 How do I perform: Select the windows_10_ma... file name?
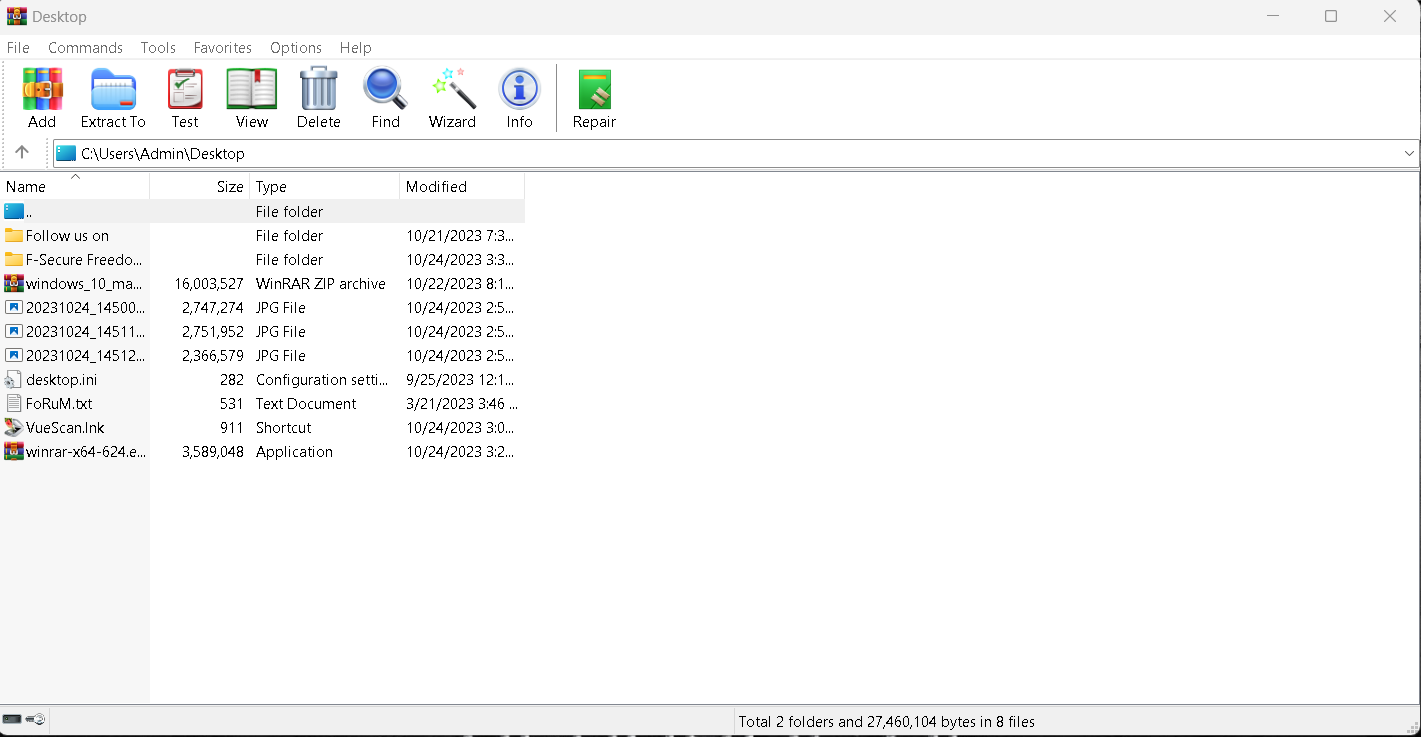(84, 284)
